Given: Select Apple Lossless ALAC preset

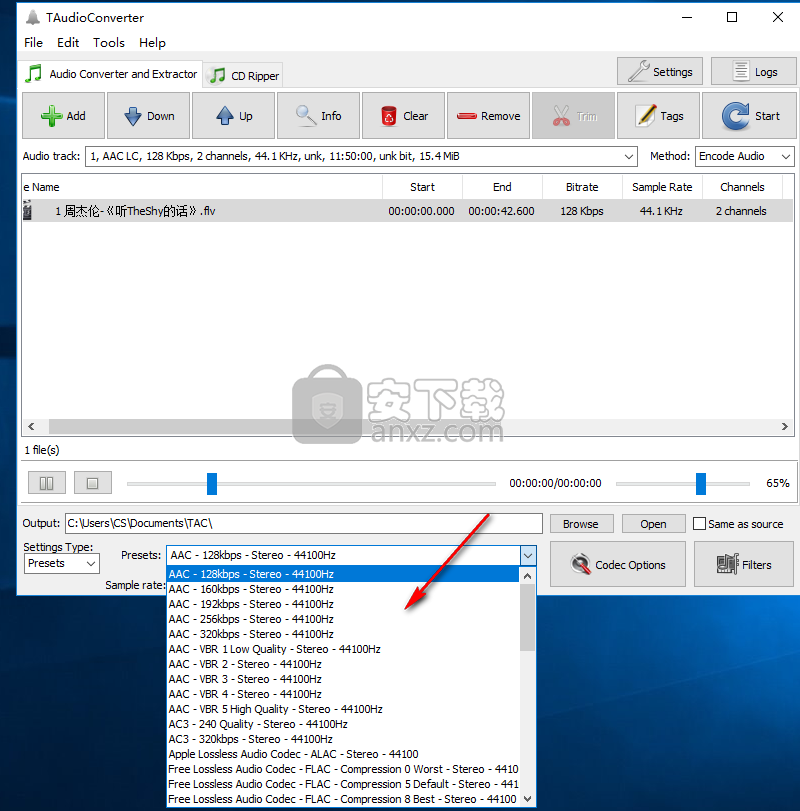Looking at the screenshot, I should [x=342, y=754].
